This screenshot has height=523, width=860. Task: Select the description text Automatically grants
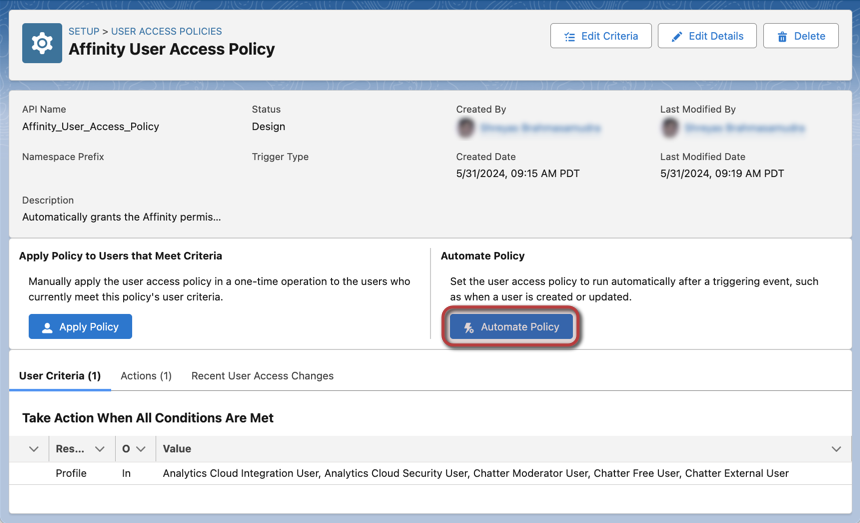121,217
